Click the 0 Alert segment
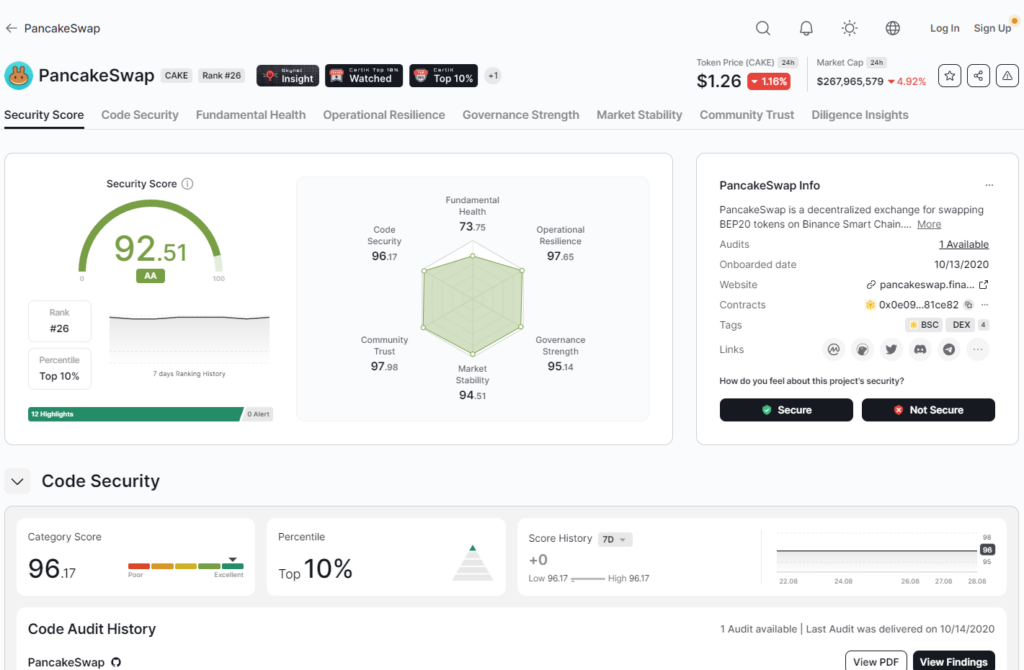 259,414
